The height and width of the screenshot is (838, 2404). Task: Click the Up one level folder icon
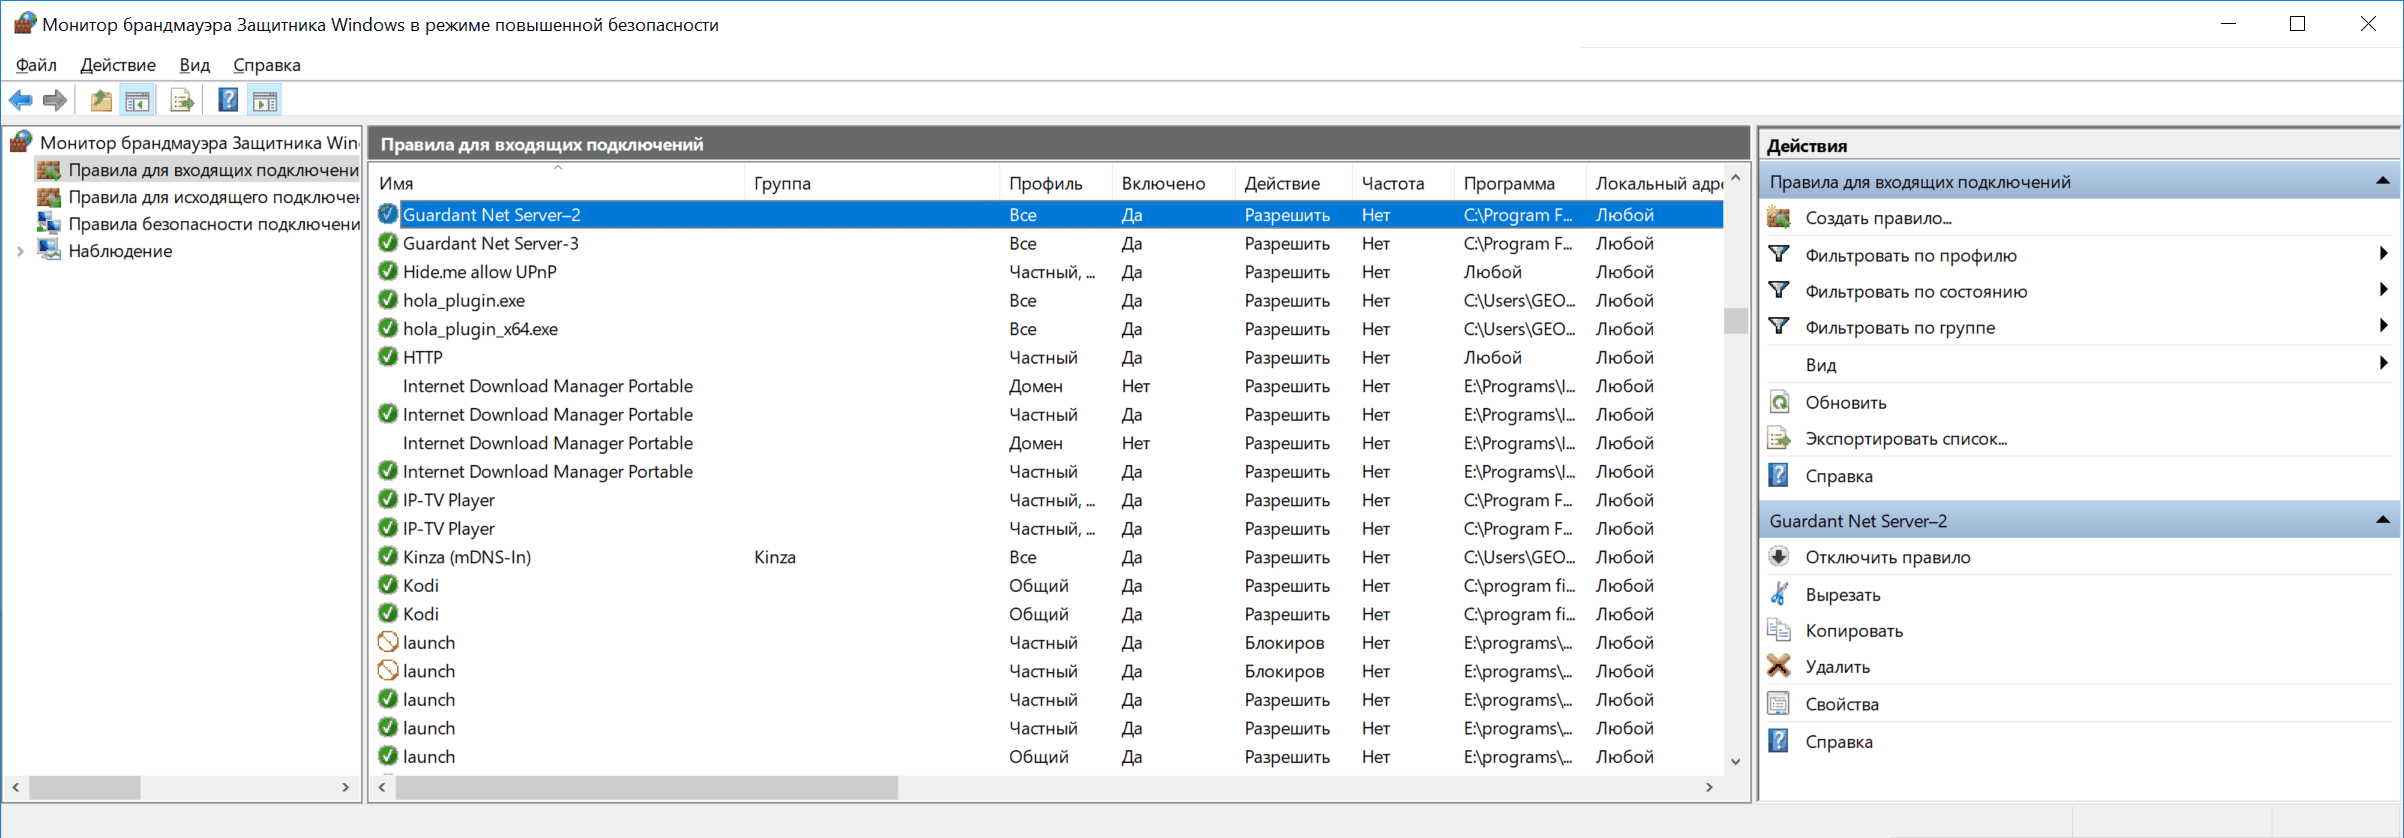[x=100, y=100]
